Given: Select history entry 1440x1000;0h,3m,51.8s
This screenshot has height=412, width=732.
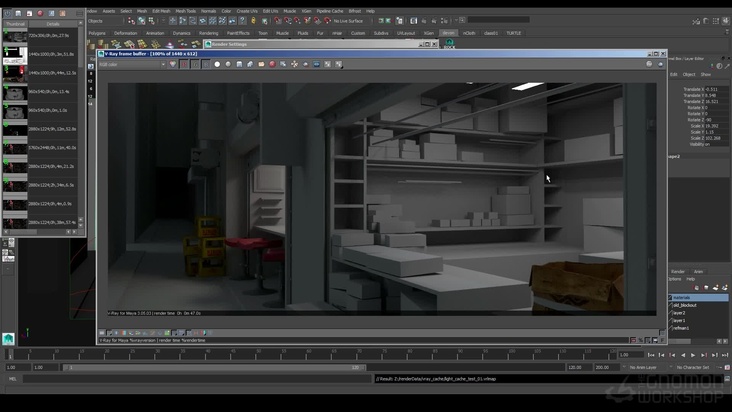Looking at the screenshot, I should 40,55.
